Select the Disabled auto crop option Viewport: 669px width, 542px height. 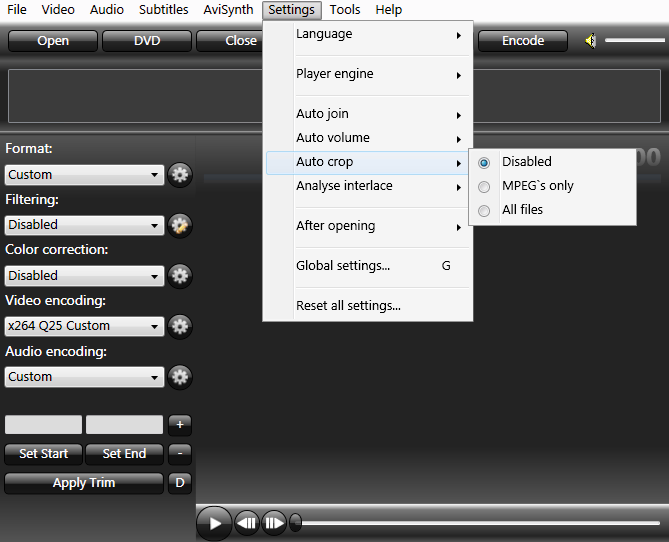526,162
